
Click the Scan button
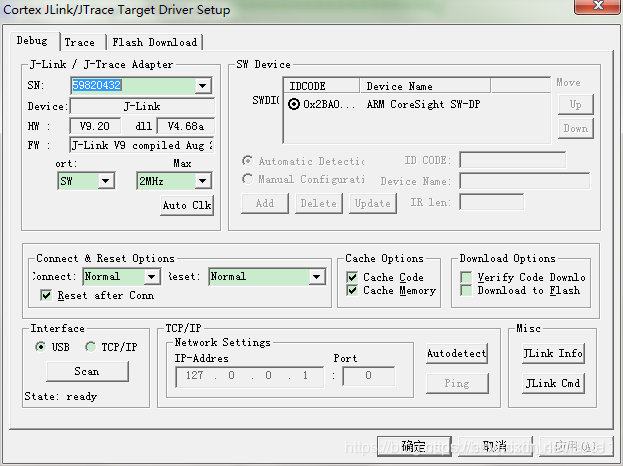87,371
